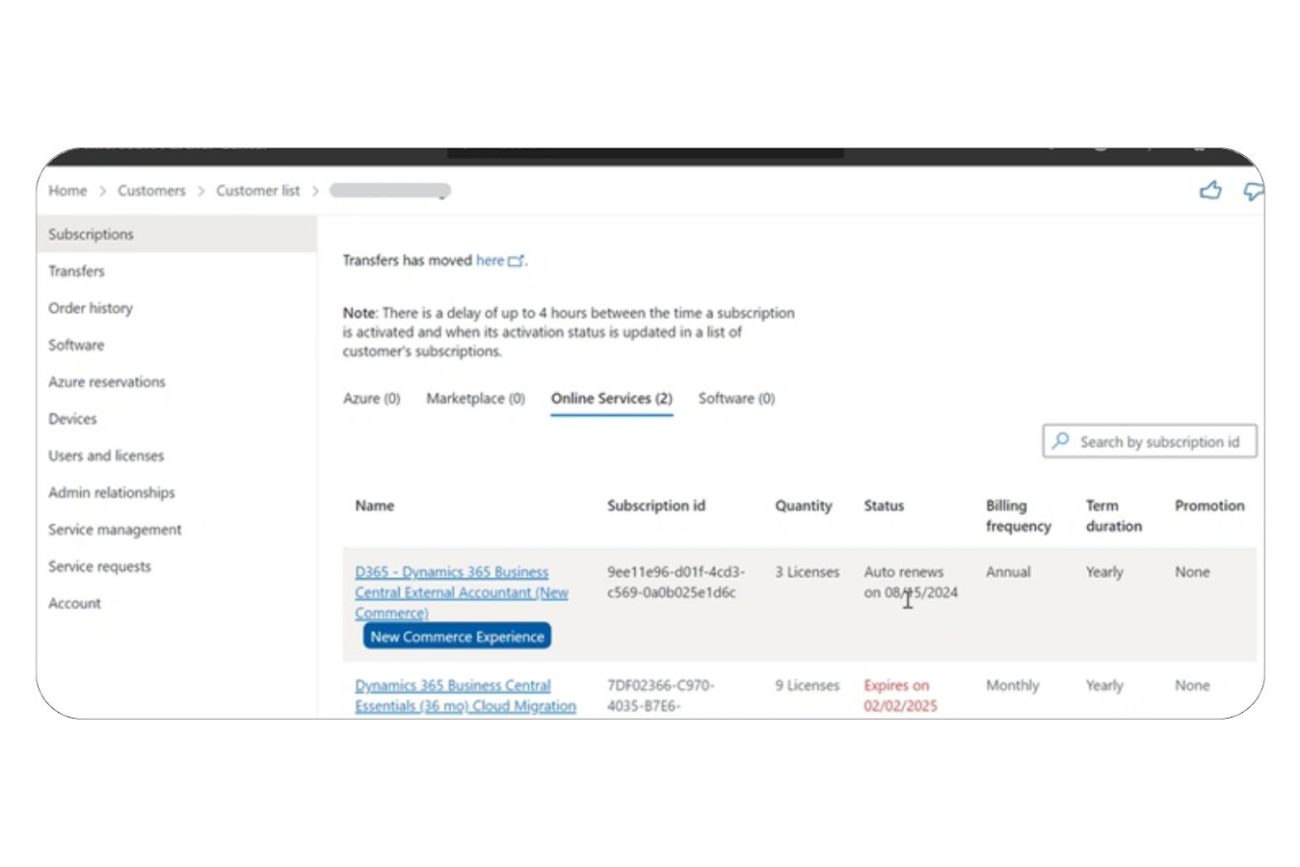
Task: Click subscription id starting 7DF02366
Action: pyautogui.click(x=661, y=696)
